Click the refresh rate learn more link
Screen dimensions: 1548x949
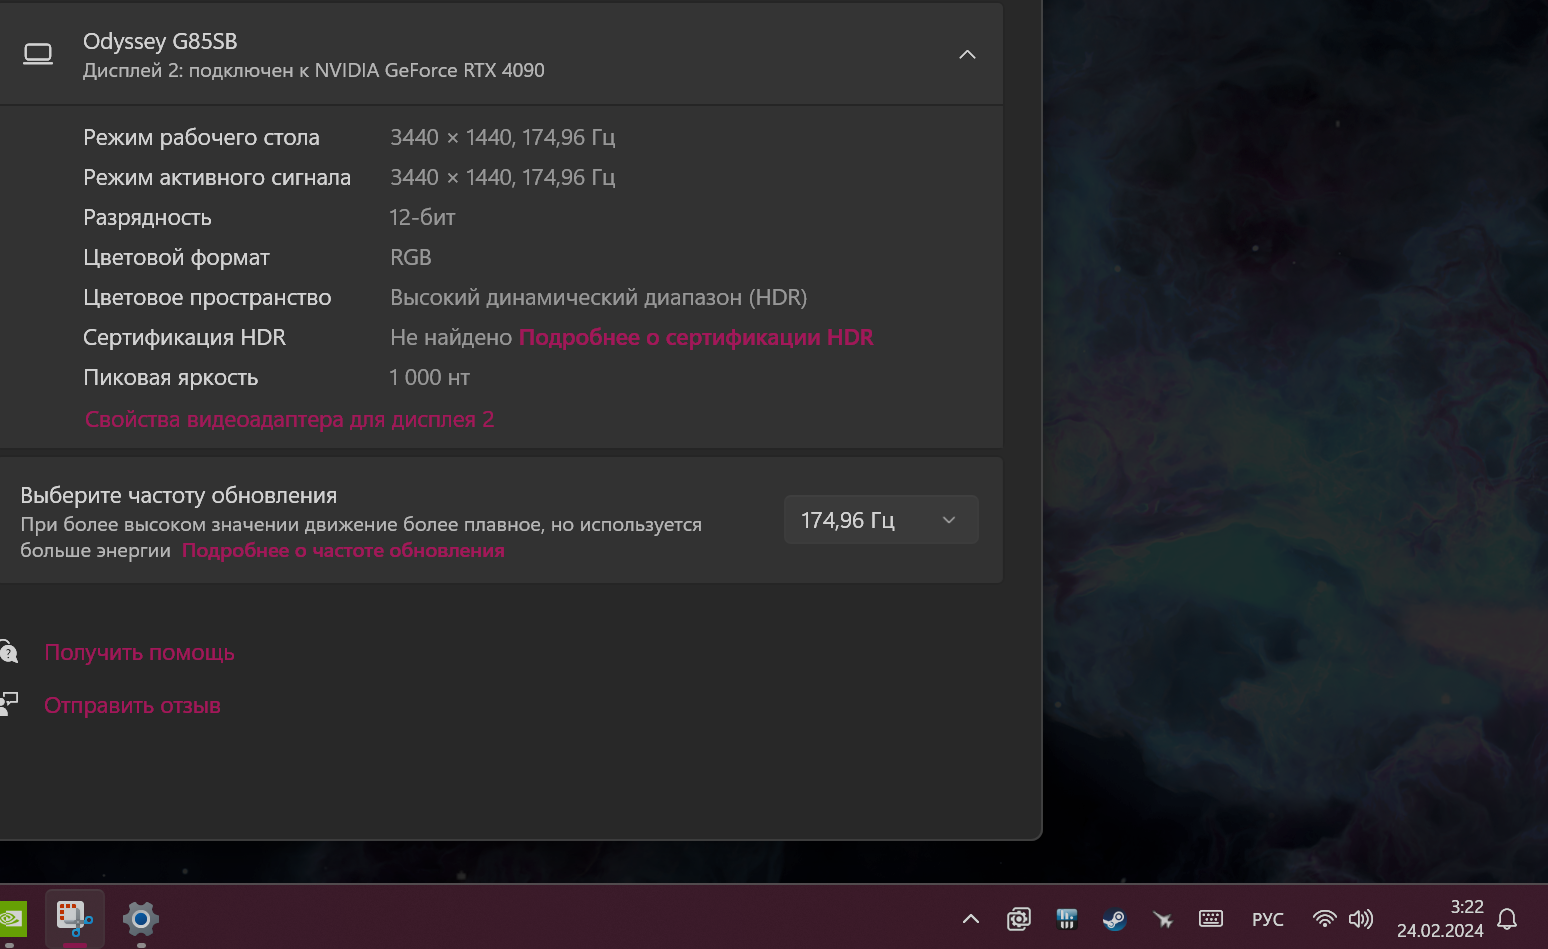[343, 551]
